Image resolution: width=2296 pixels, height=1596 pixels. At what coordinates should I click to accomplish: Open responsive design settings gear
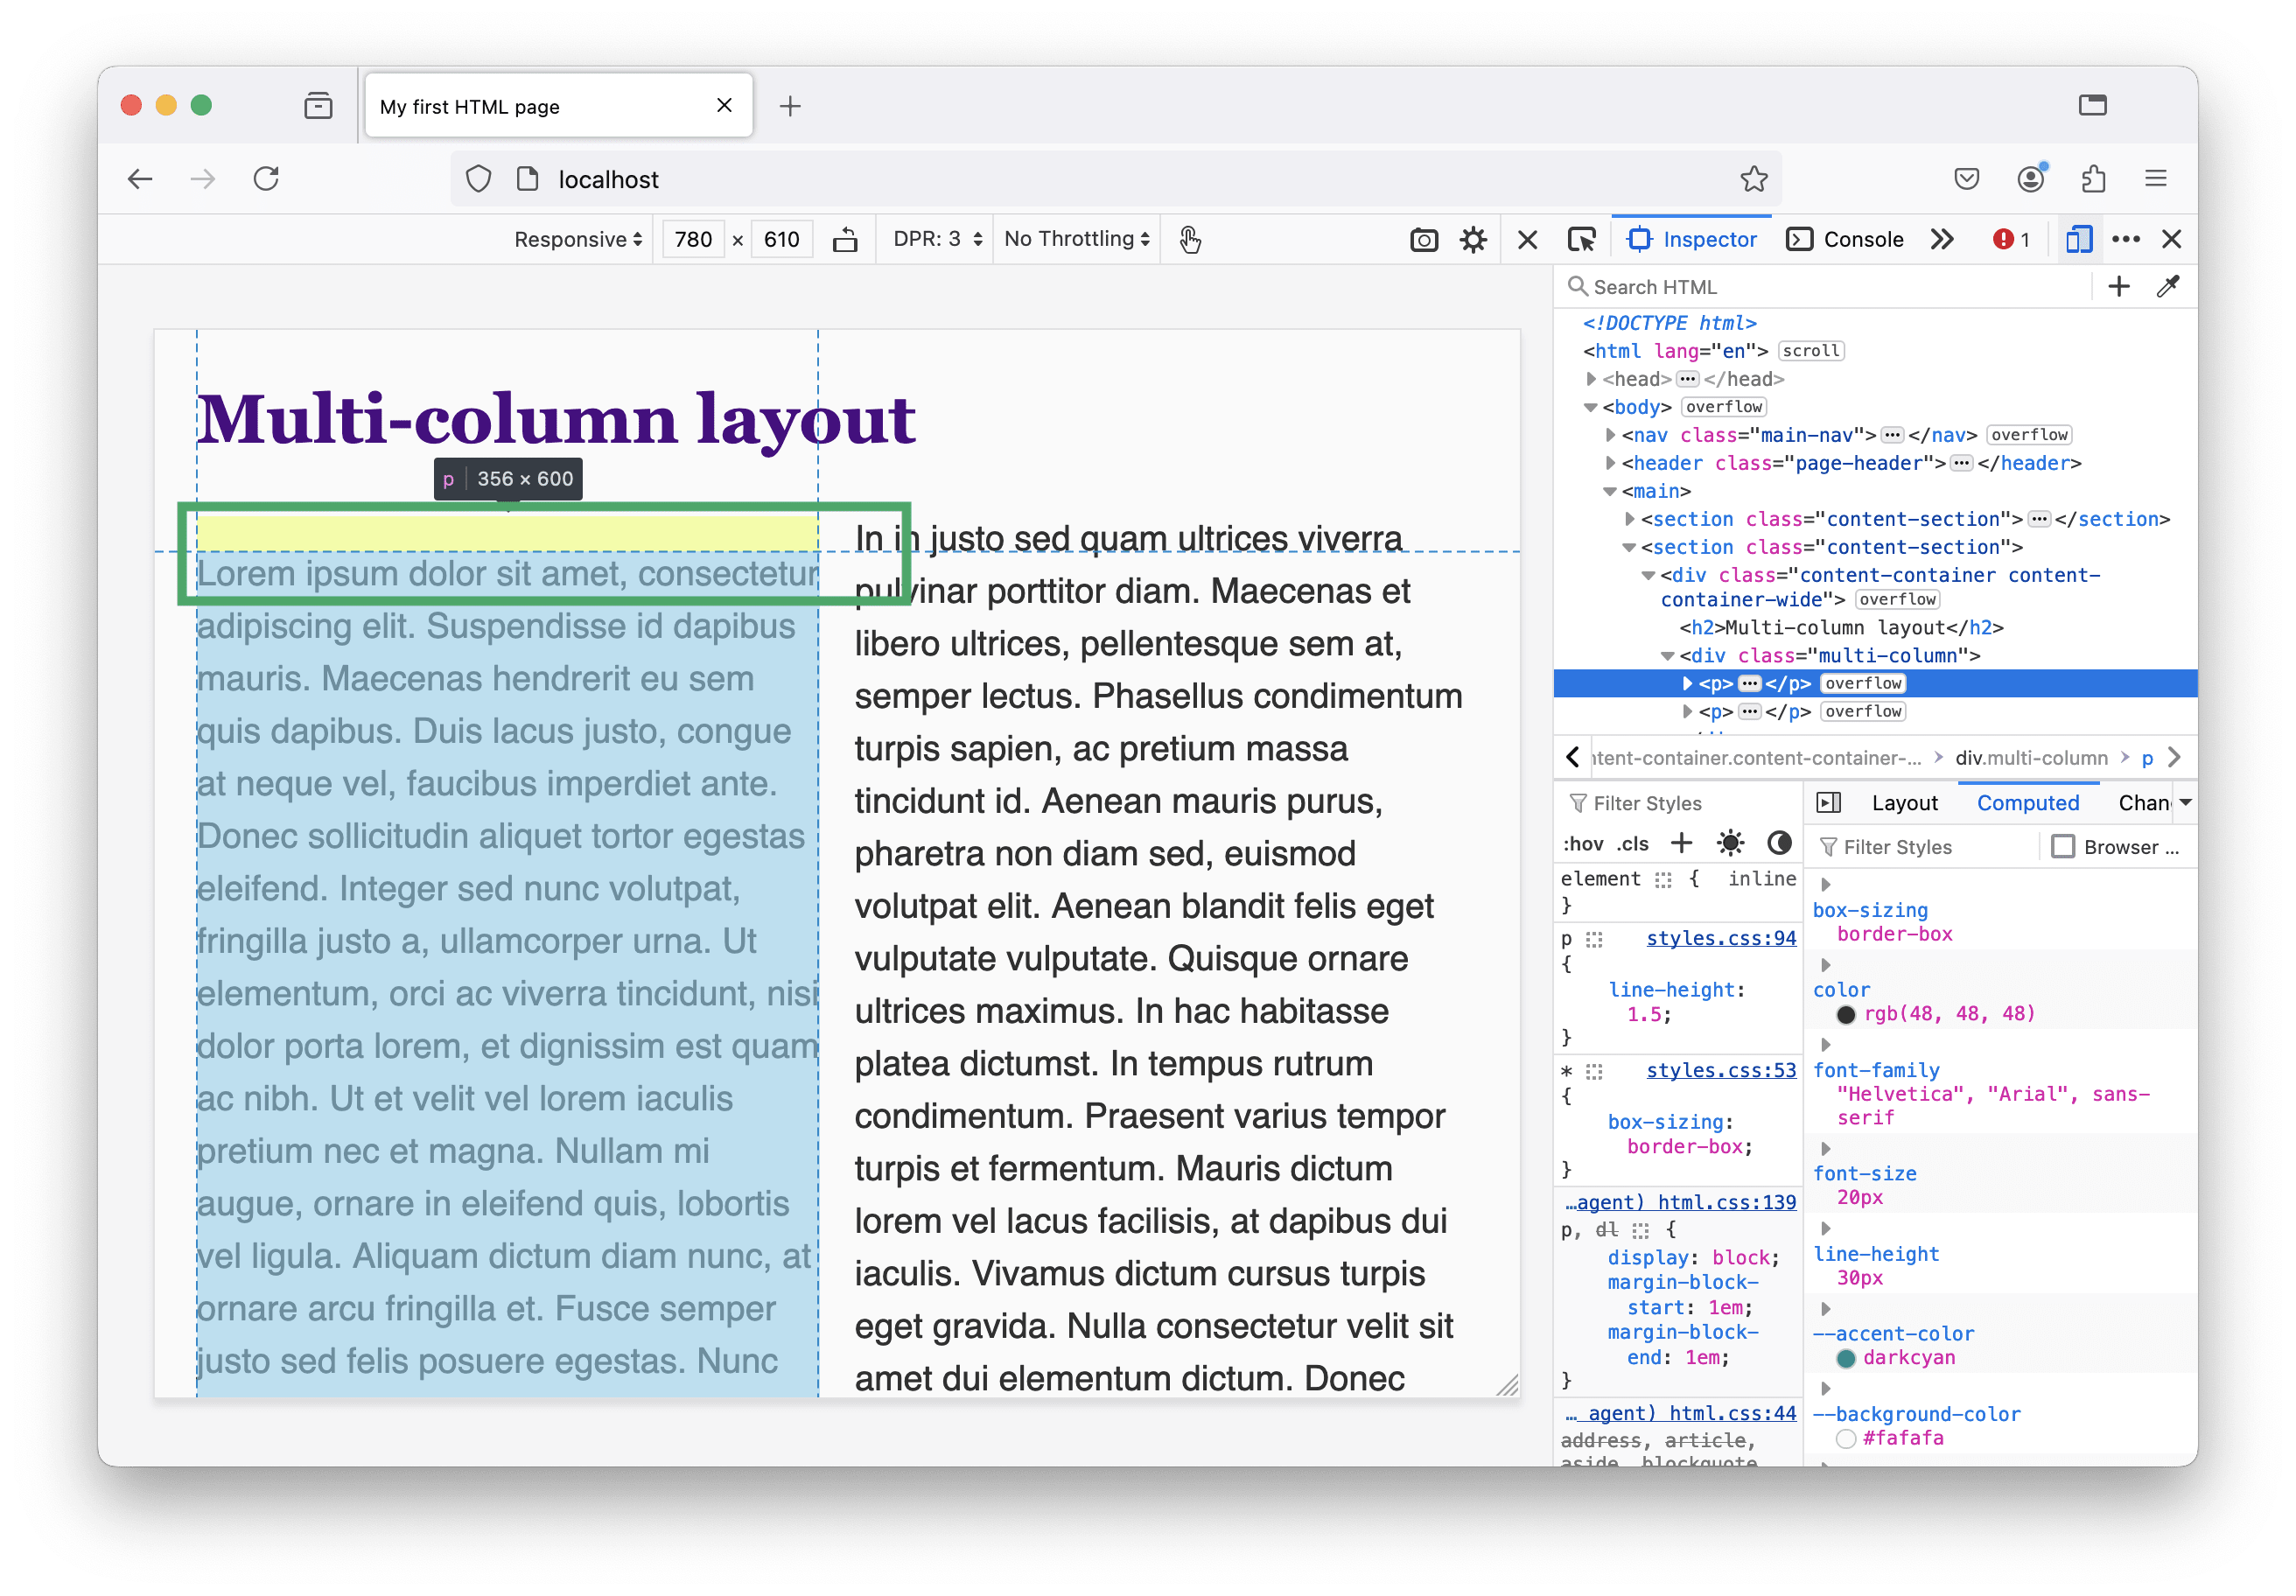point(1473,240)
